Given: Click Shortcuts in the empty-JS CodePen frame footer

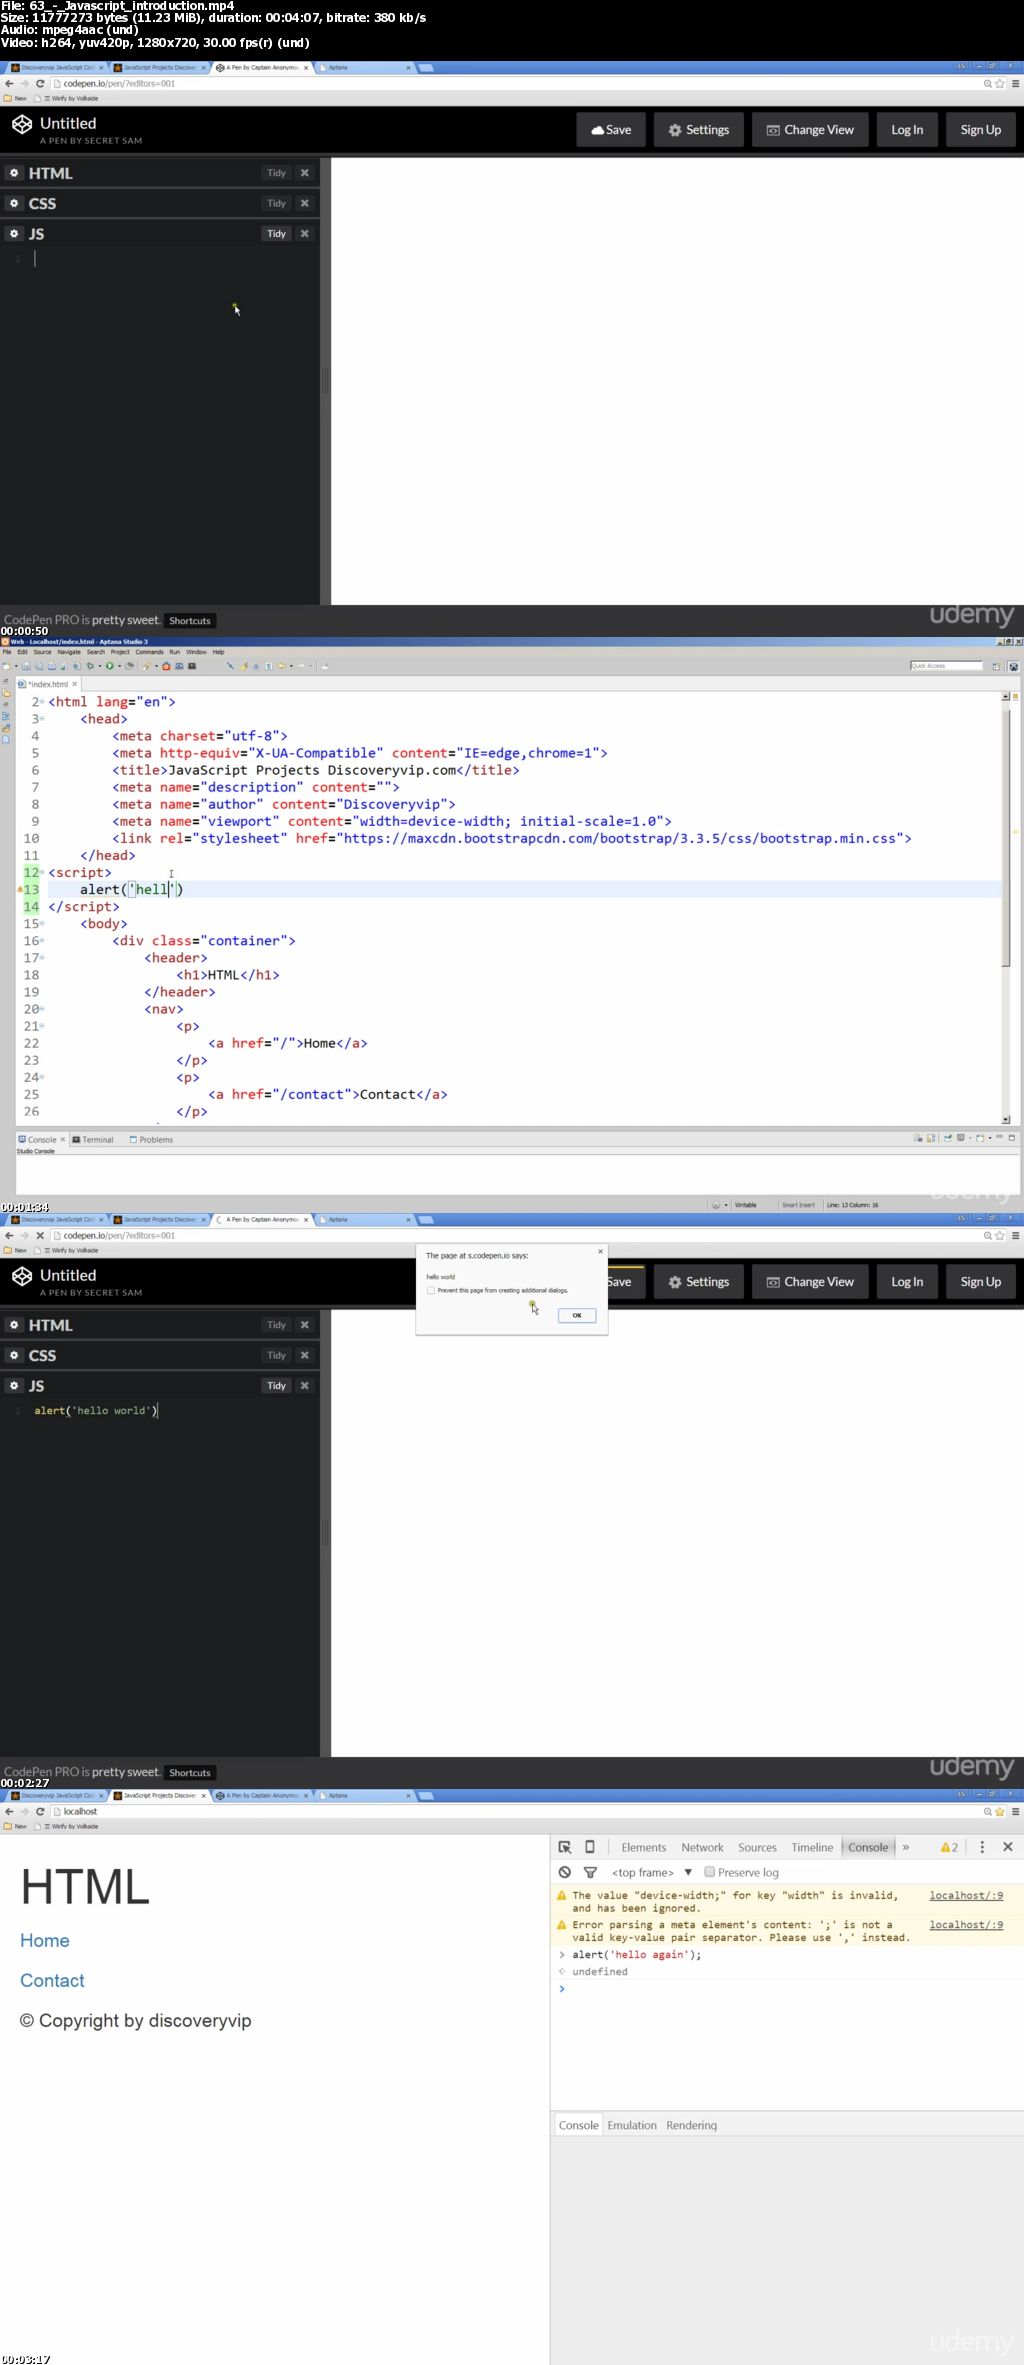Looking at the screenshot, I should click(x=190, y=621).
